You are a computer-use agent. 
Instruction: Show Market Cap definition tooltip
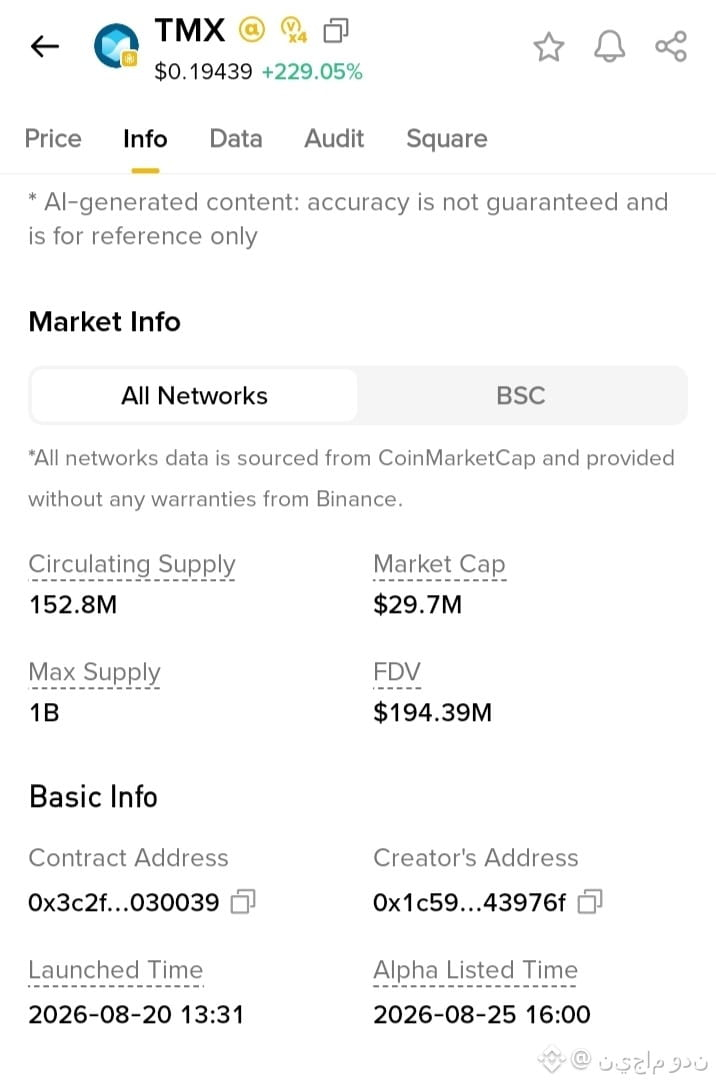440,564
